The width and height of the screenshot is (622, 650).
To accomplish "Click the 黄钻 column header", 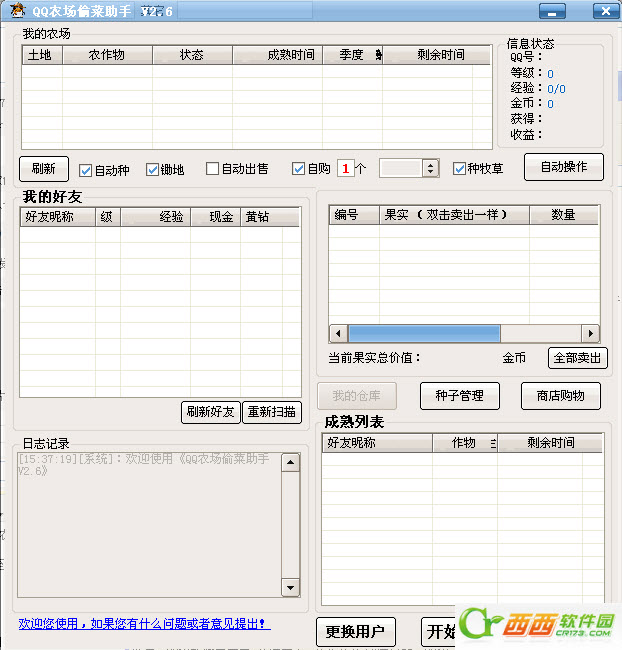I will tap(270, 217).
